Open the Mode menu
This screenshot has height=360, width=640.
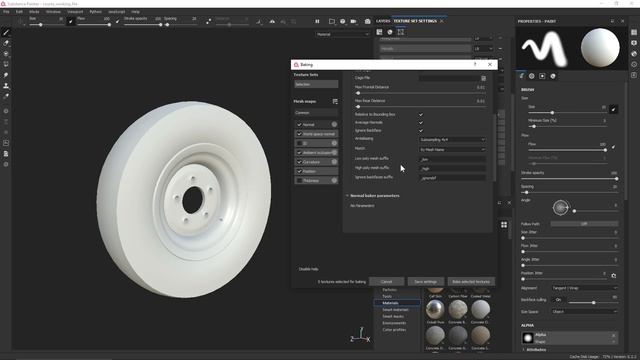coord(34,12)
